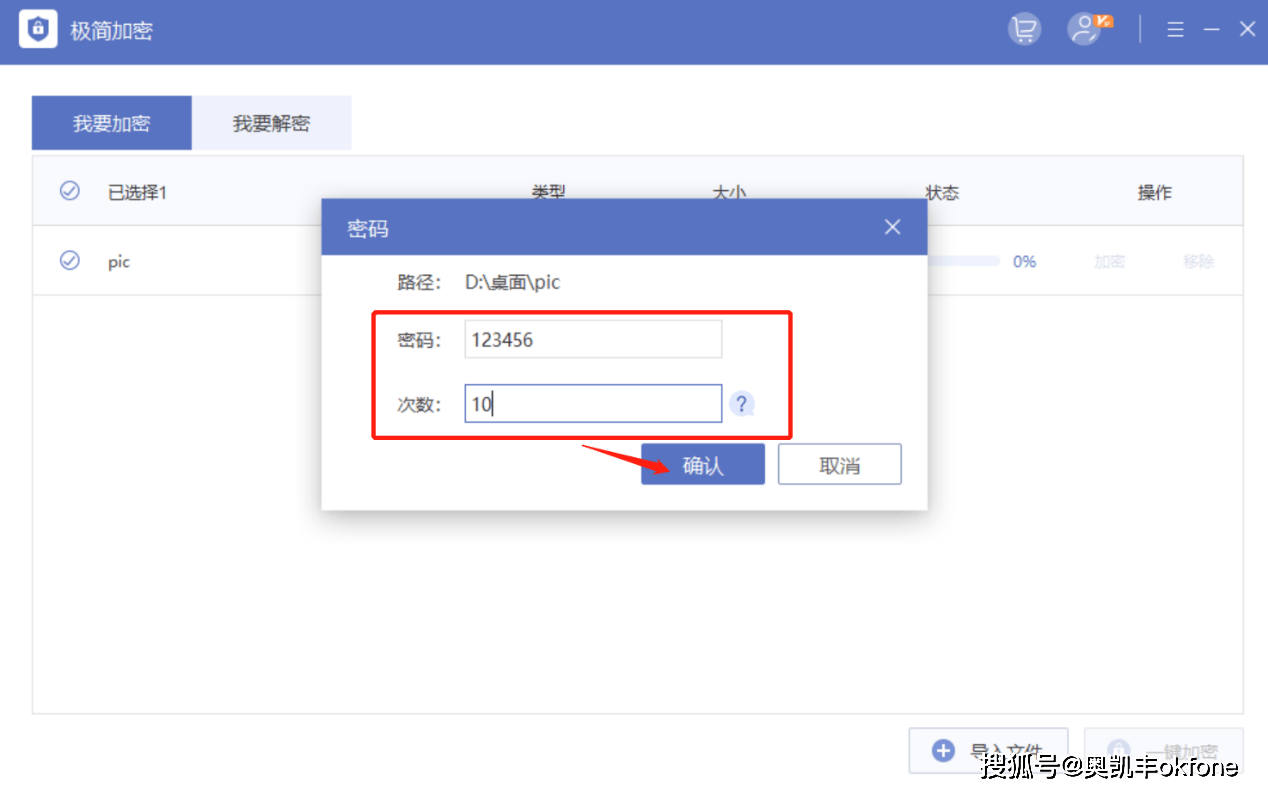Open the hamburger menu icon
The image size is (1268, 794).
coord(1176,30)
